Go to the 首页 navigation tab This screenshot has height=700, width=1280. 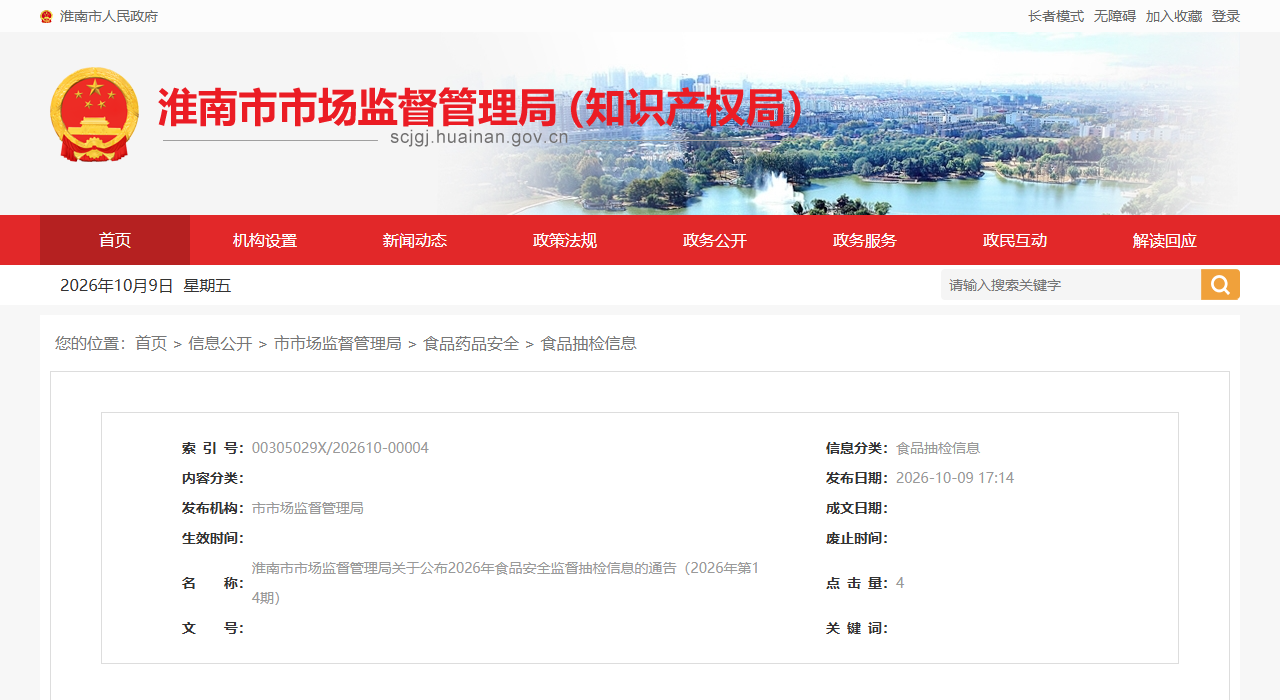115,240
